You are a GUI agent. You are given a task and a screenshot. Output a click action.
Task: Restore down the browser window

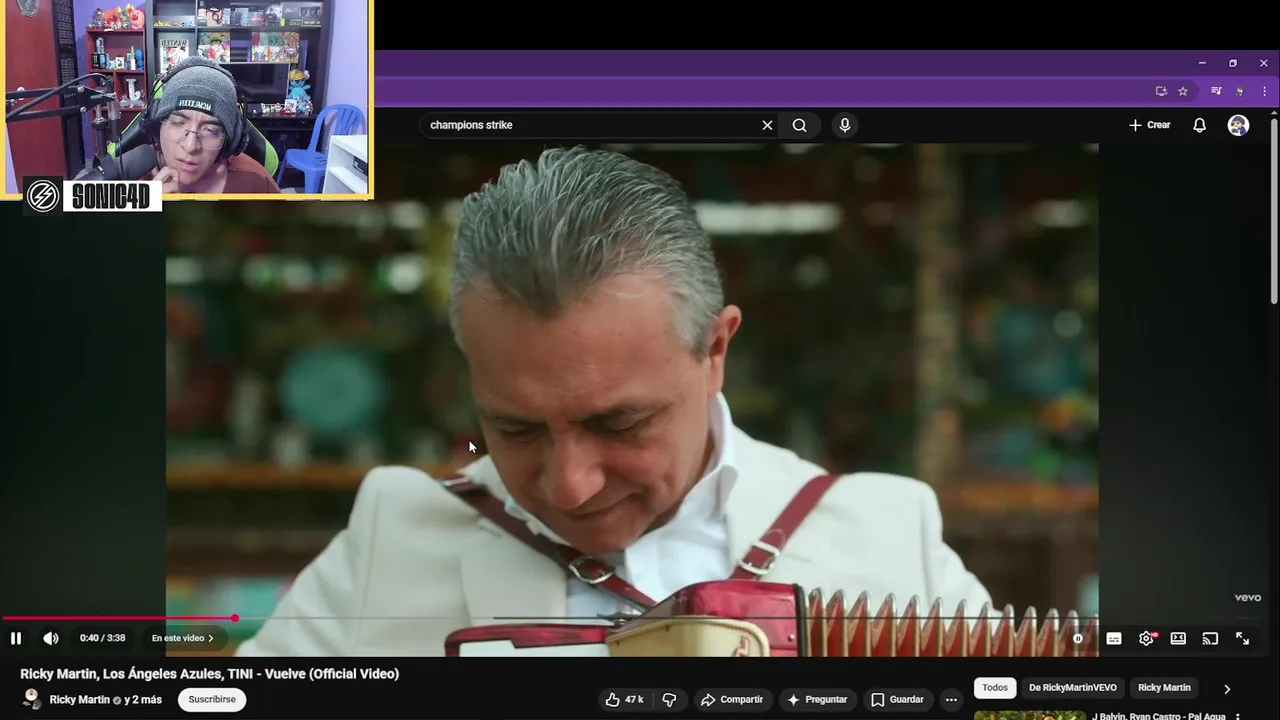(x=1233, y=63)
